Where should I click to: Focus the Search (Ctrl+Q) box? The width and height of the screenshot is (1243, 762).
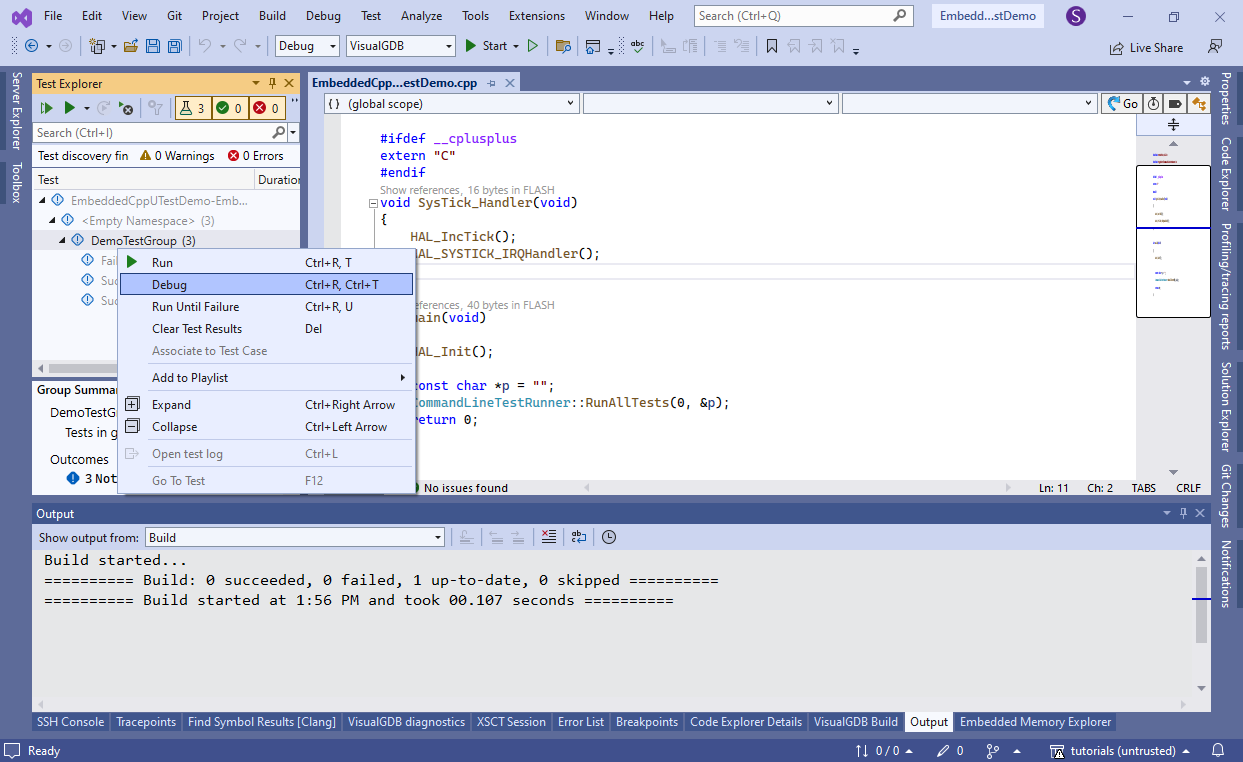click(x=804, y=16)
